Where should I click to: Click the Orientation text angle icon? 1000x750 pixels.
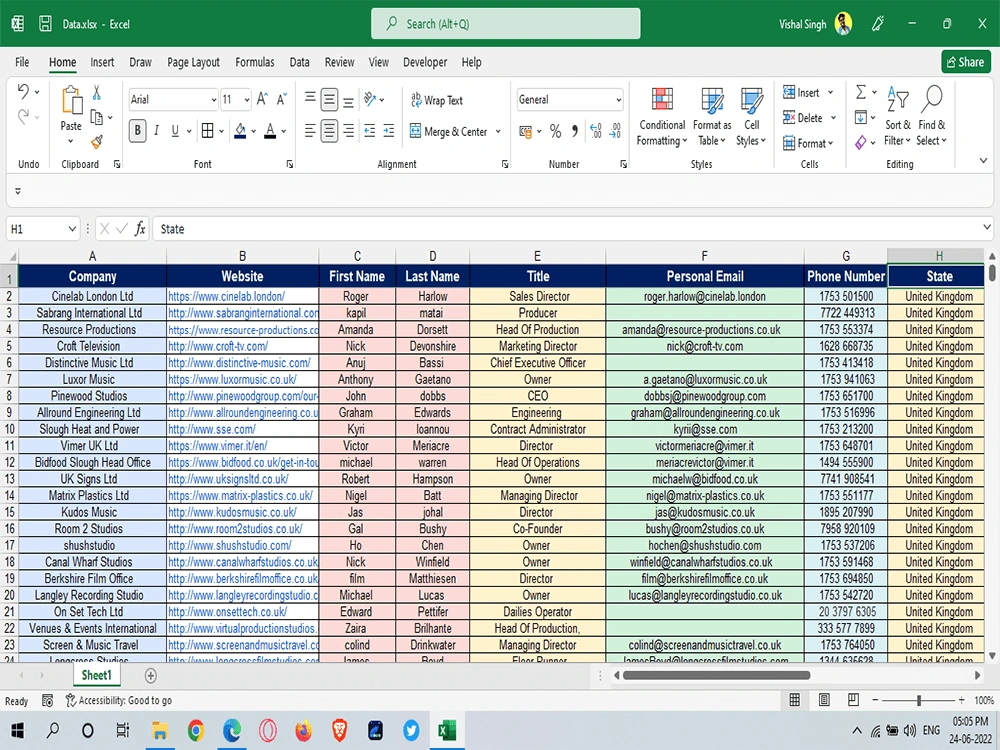[370, 99]
